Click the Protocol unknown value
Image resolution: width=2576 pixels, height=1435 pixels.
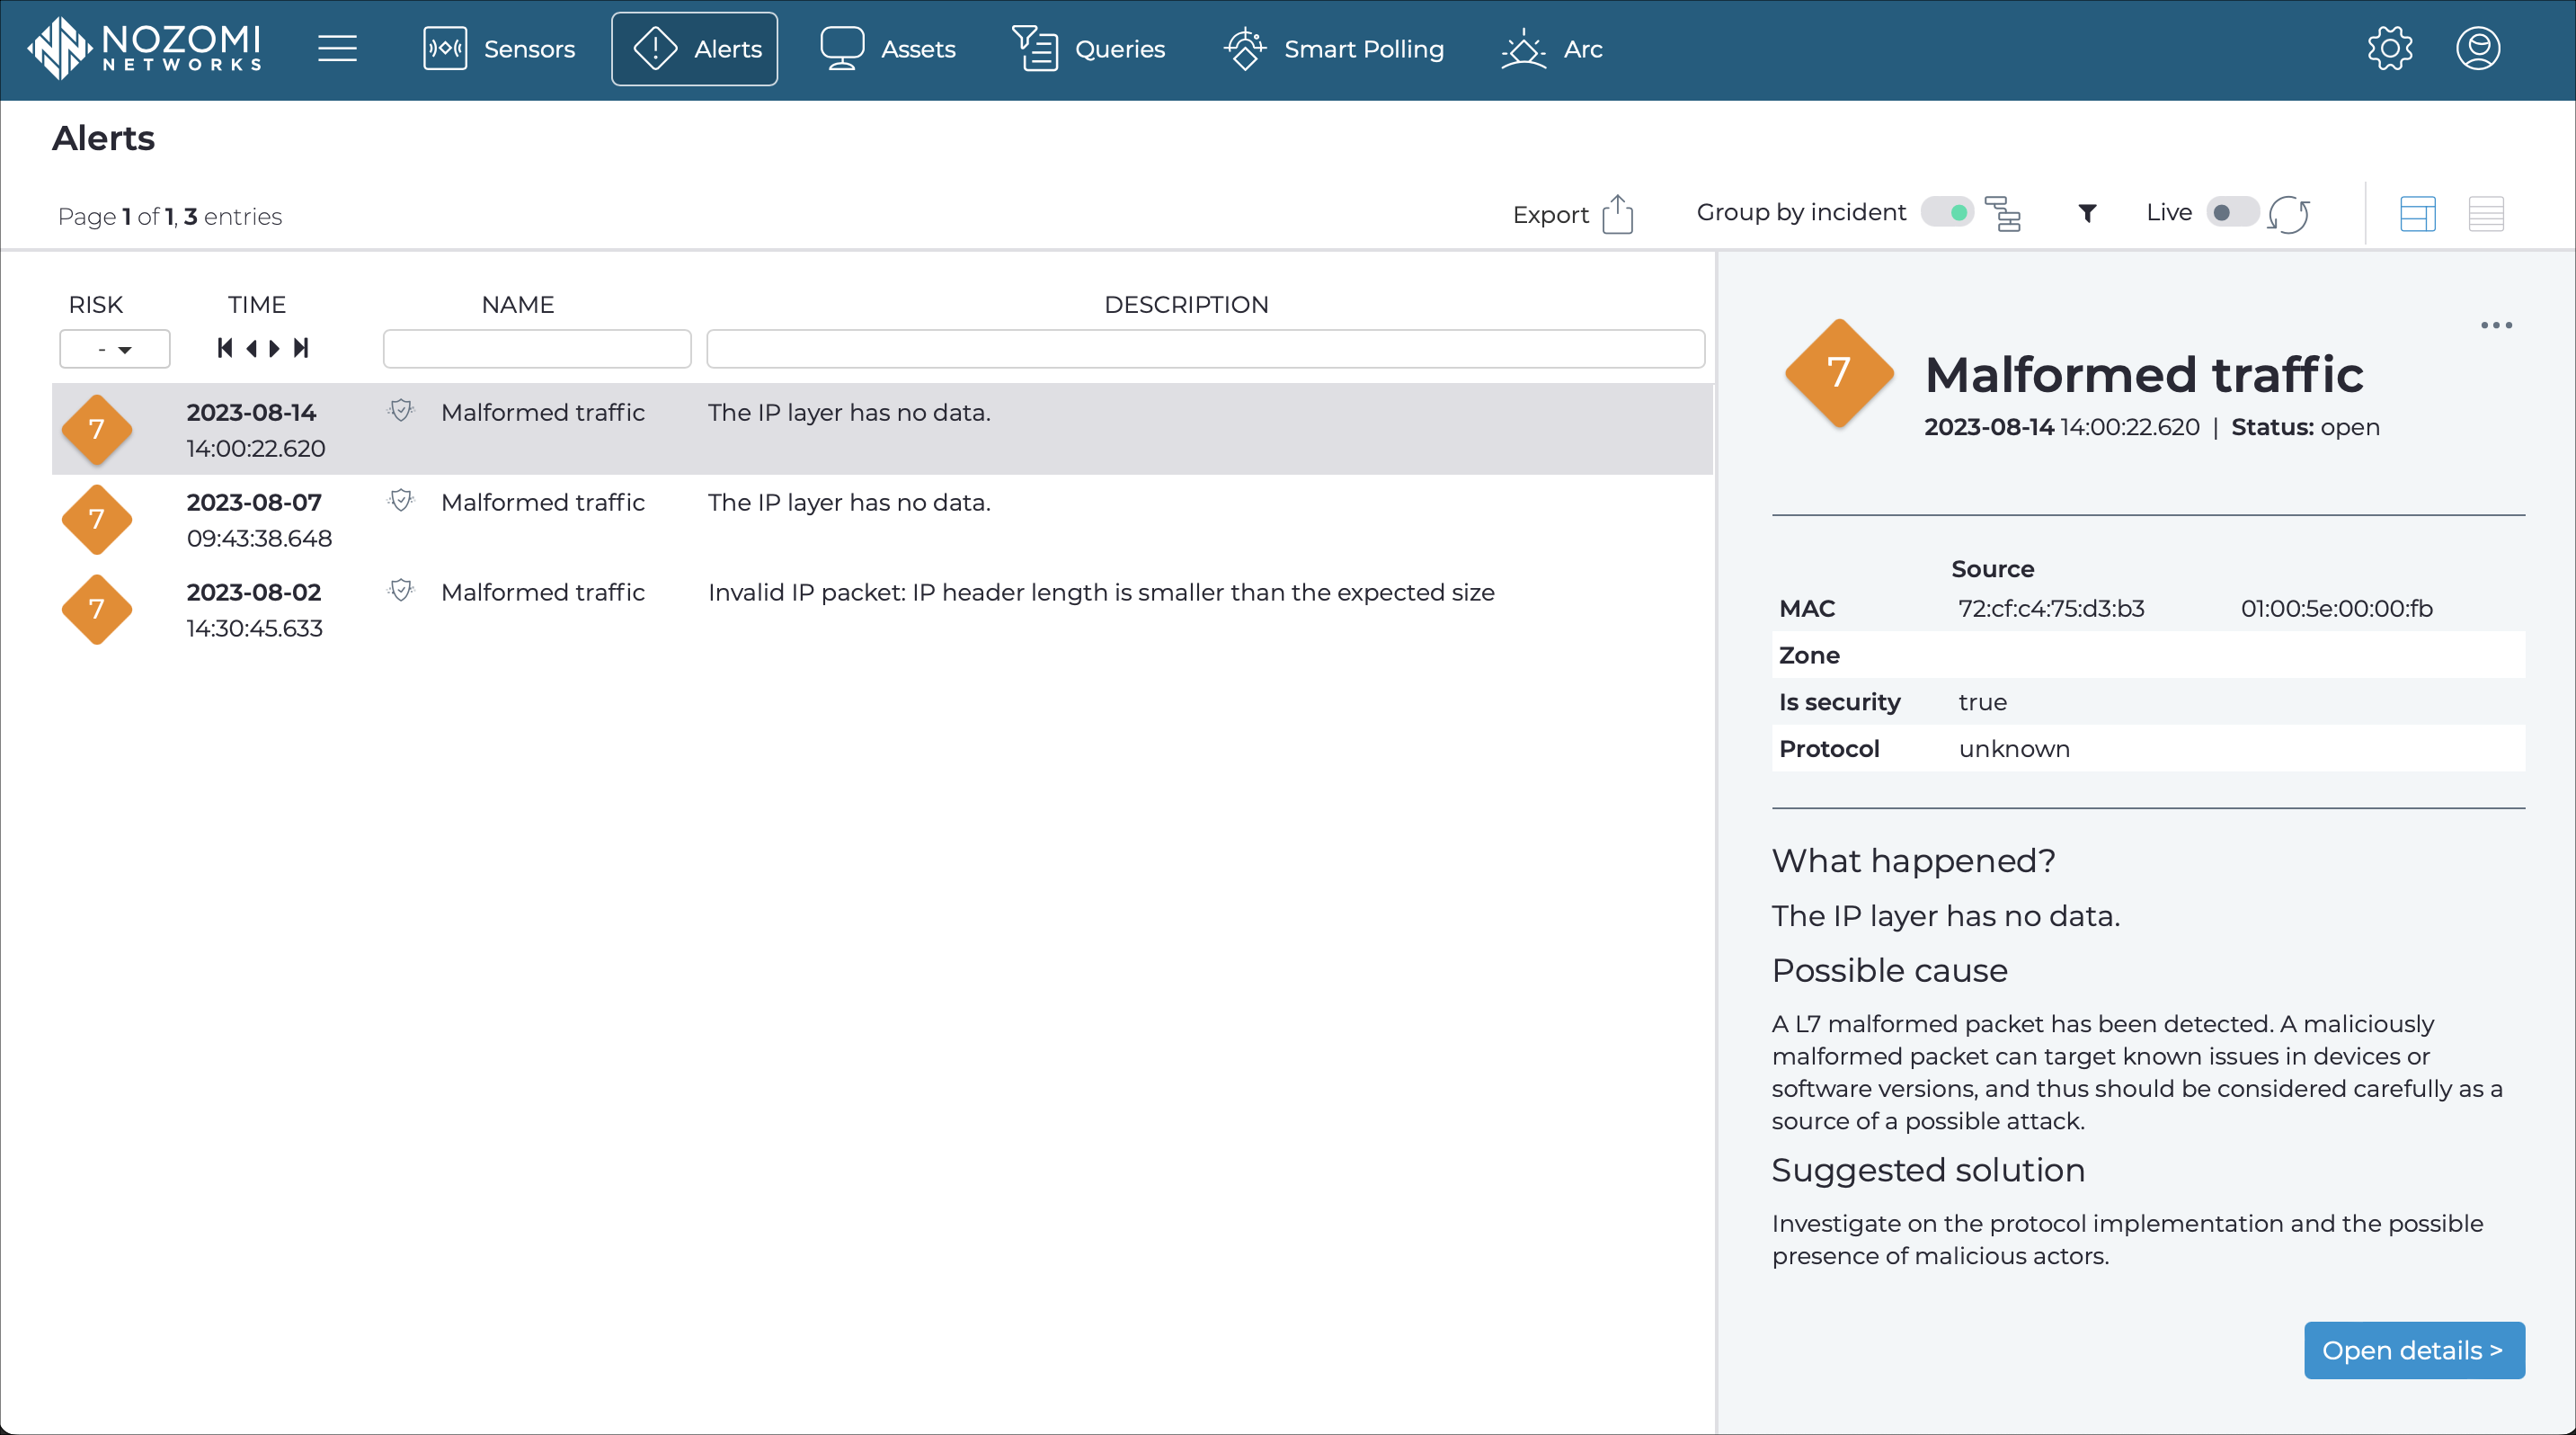click(x=2014, y=749)
